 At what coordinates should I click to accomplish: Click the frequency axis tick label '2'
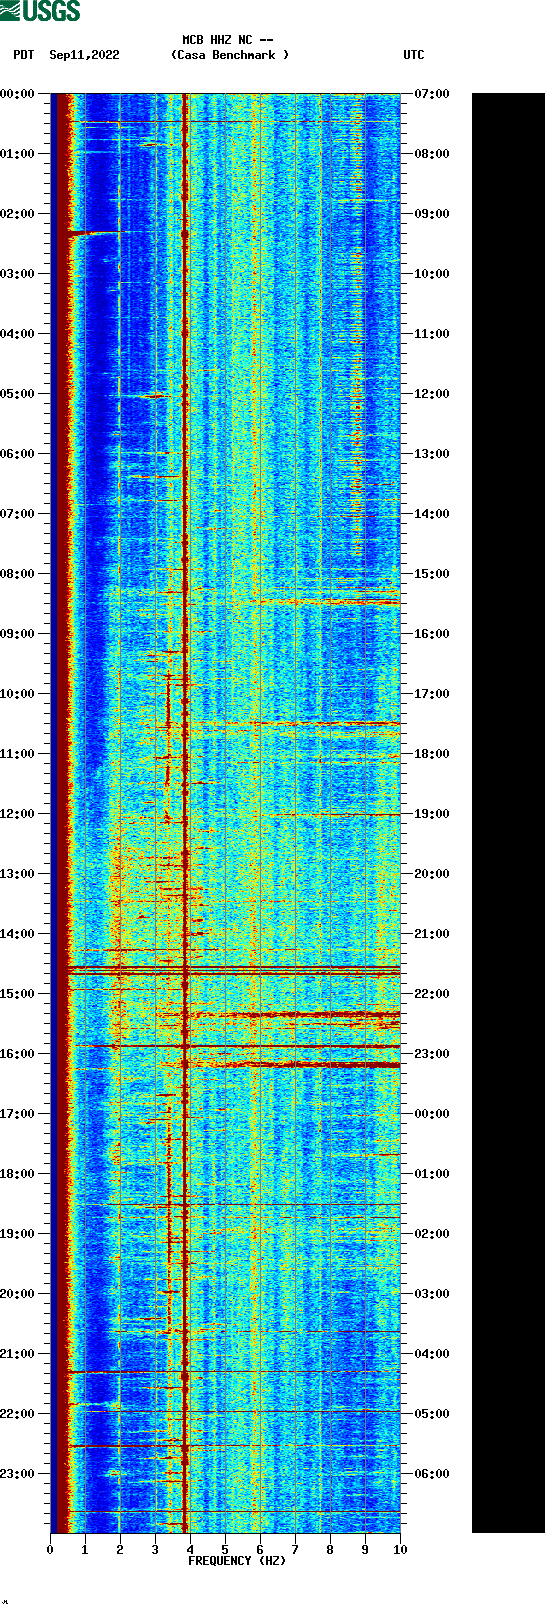(x=120, y=1550)
